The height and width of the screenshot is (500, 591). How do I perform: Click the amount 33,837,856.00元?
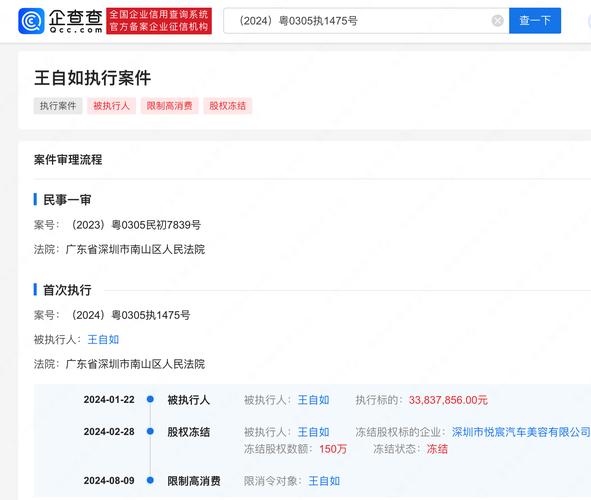(x=448, y=400)
